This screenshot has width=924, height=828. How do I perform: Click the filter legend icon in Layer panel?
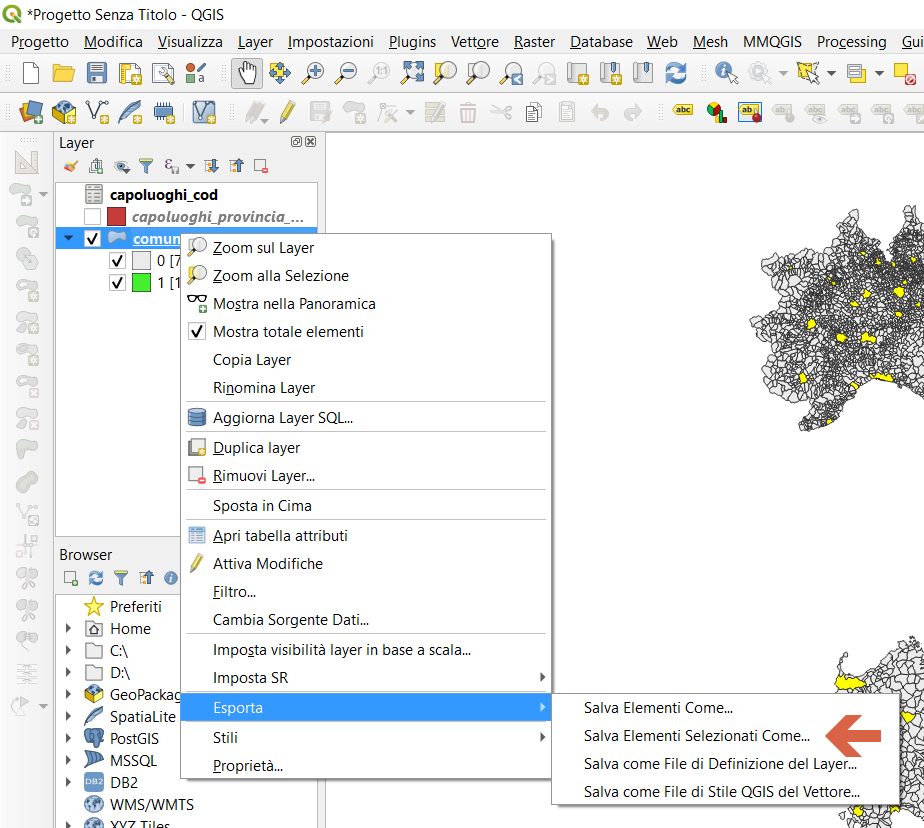146,166
